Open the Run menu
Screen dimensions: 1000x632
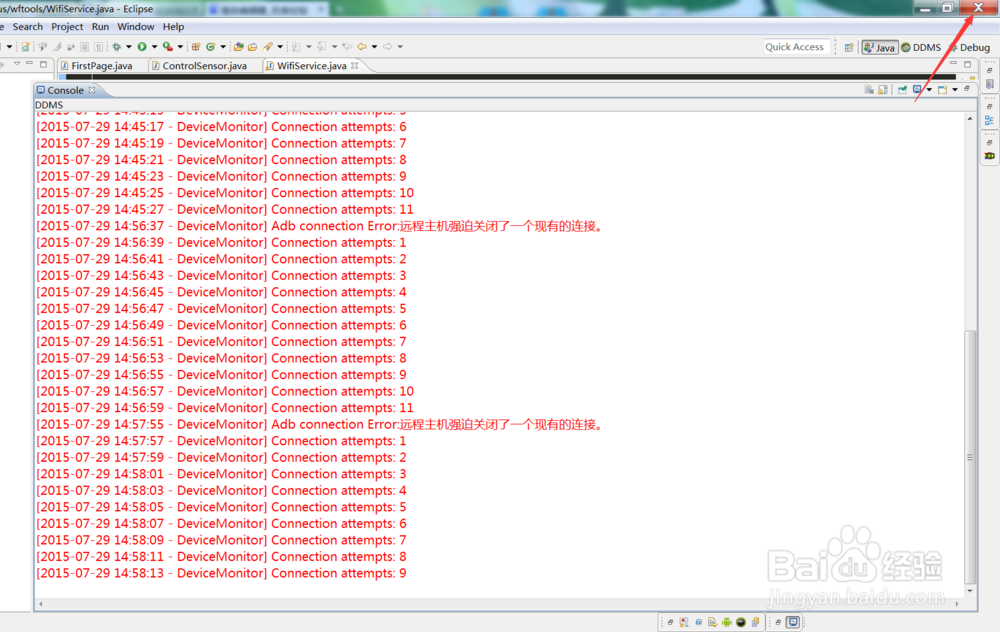click(x=100, y=26)
